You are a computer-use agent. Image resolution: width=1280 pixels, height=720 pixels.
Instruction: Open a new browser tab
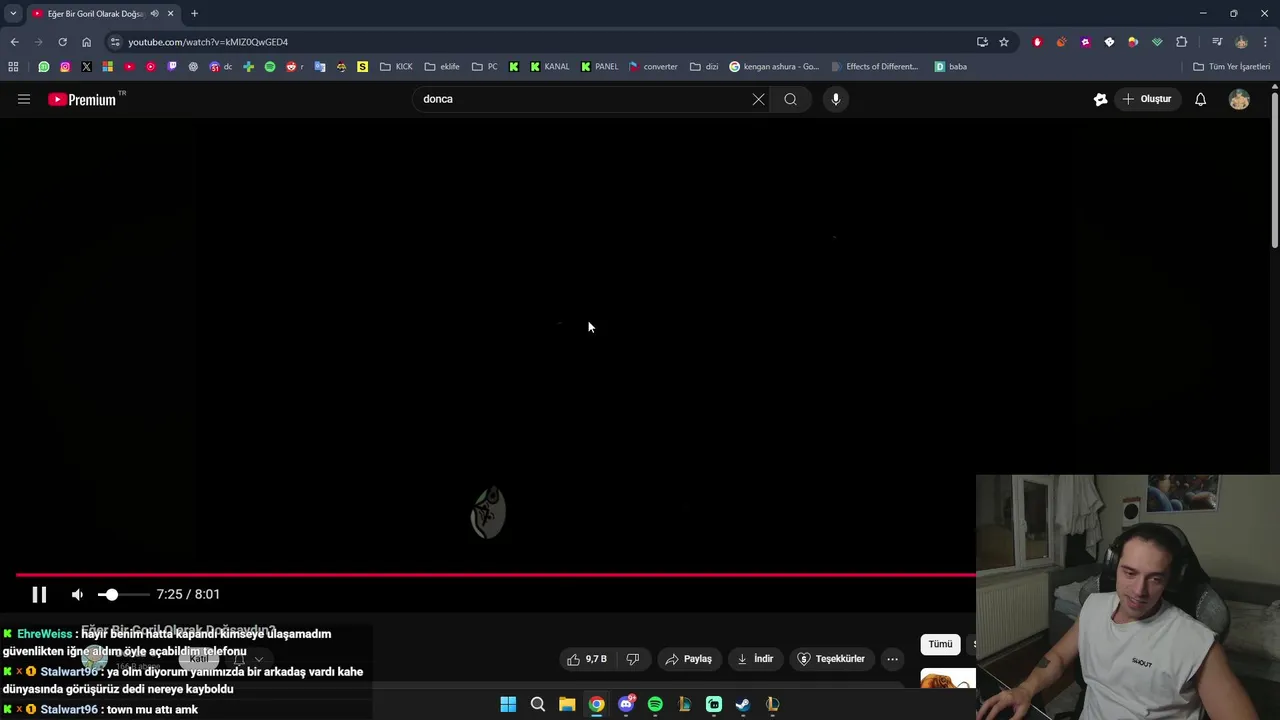point(194,13)
